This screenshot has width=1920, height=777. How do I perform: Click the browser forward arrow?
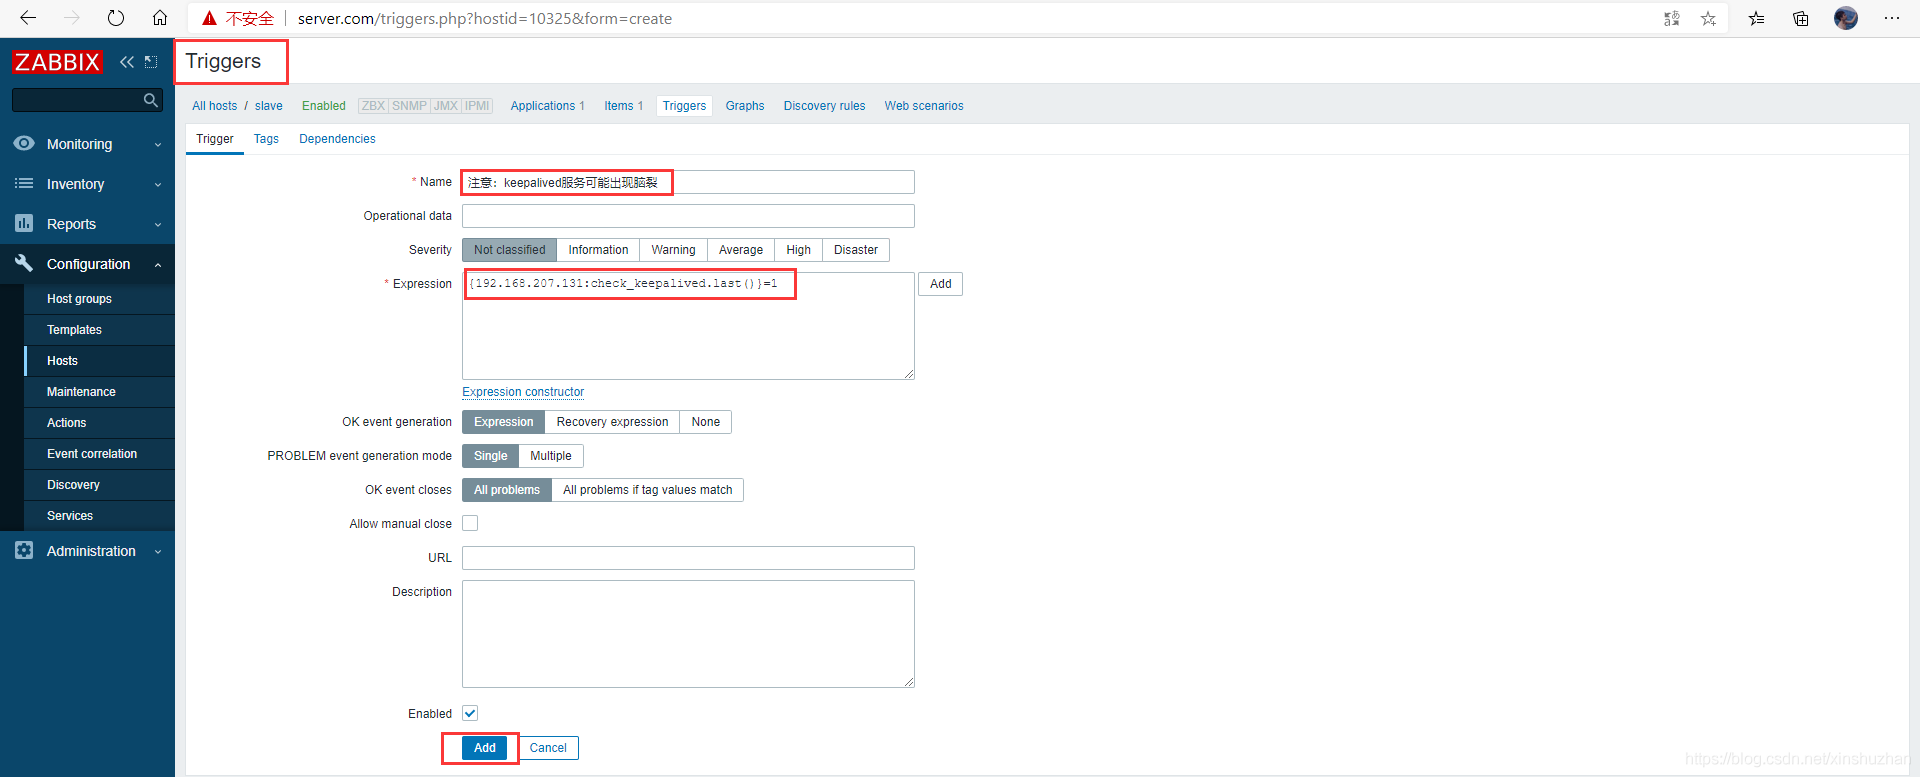72,18
